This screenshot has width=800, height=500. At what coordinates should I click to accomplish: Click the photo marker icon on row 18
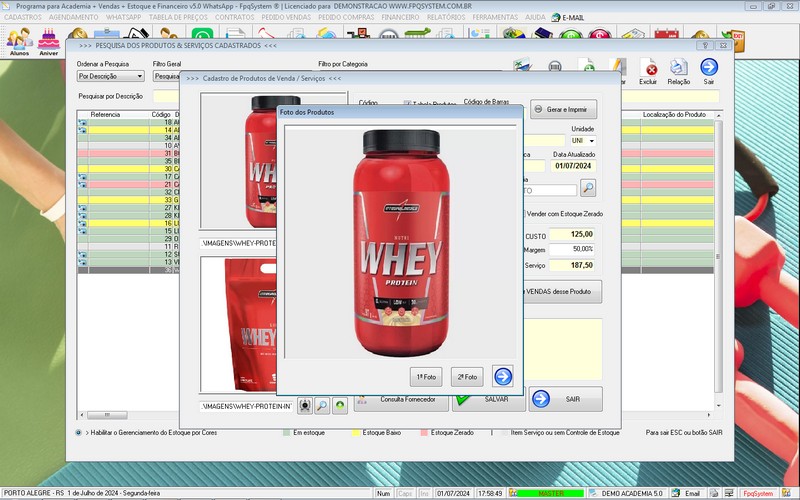(x=82, y=122)
